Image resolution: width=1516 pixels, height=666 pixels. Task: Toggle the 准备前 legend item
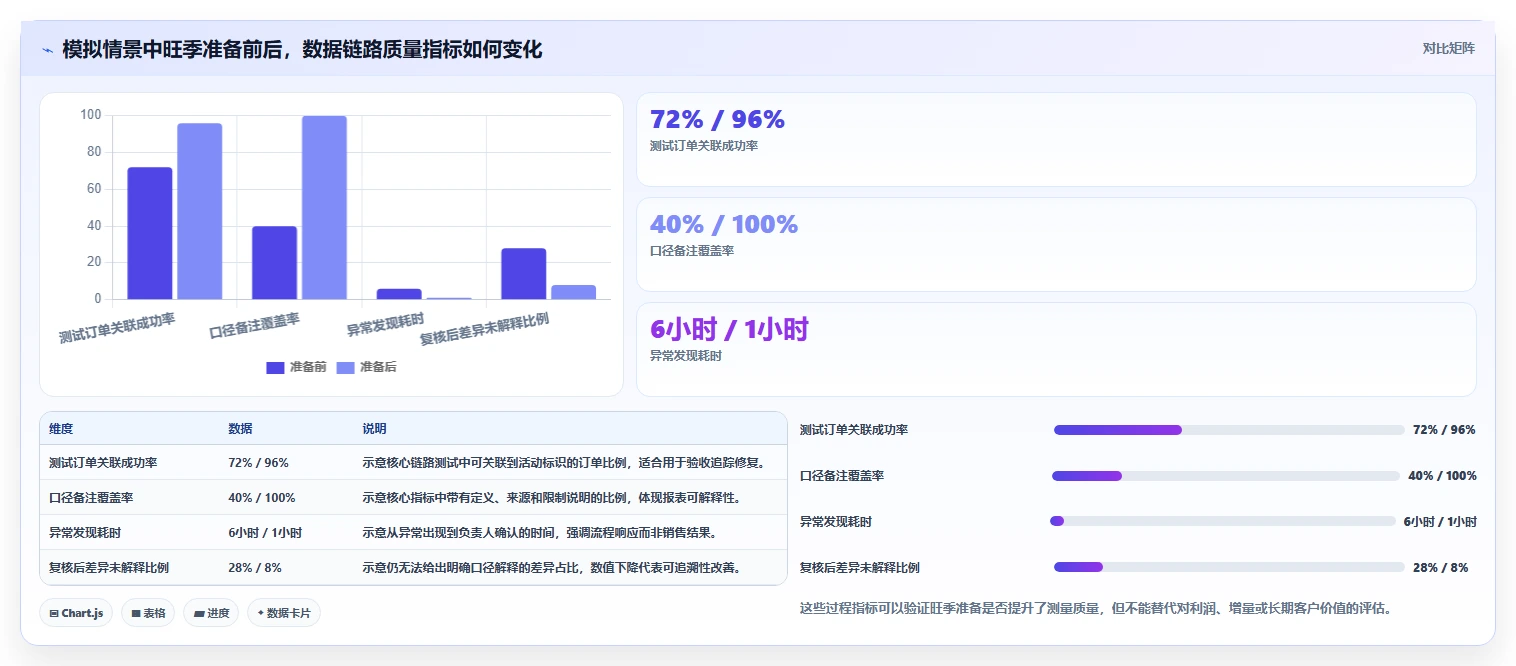(296, 367)
